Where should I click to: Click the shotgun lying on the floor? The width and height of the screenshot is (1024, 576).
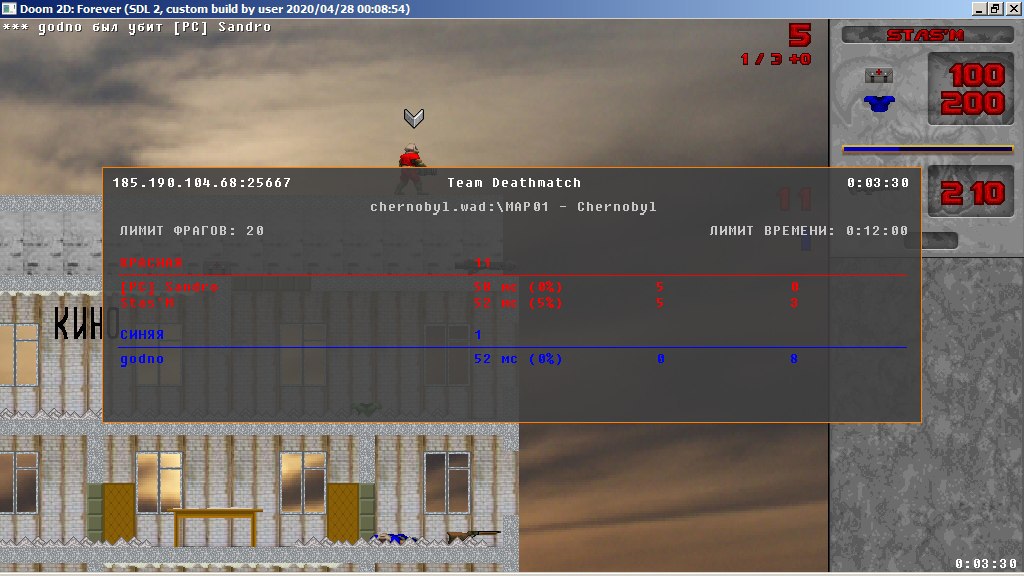(x=473, y=536)
